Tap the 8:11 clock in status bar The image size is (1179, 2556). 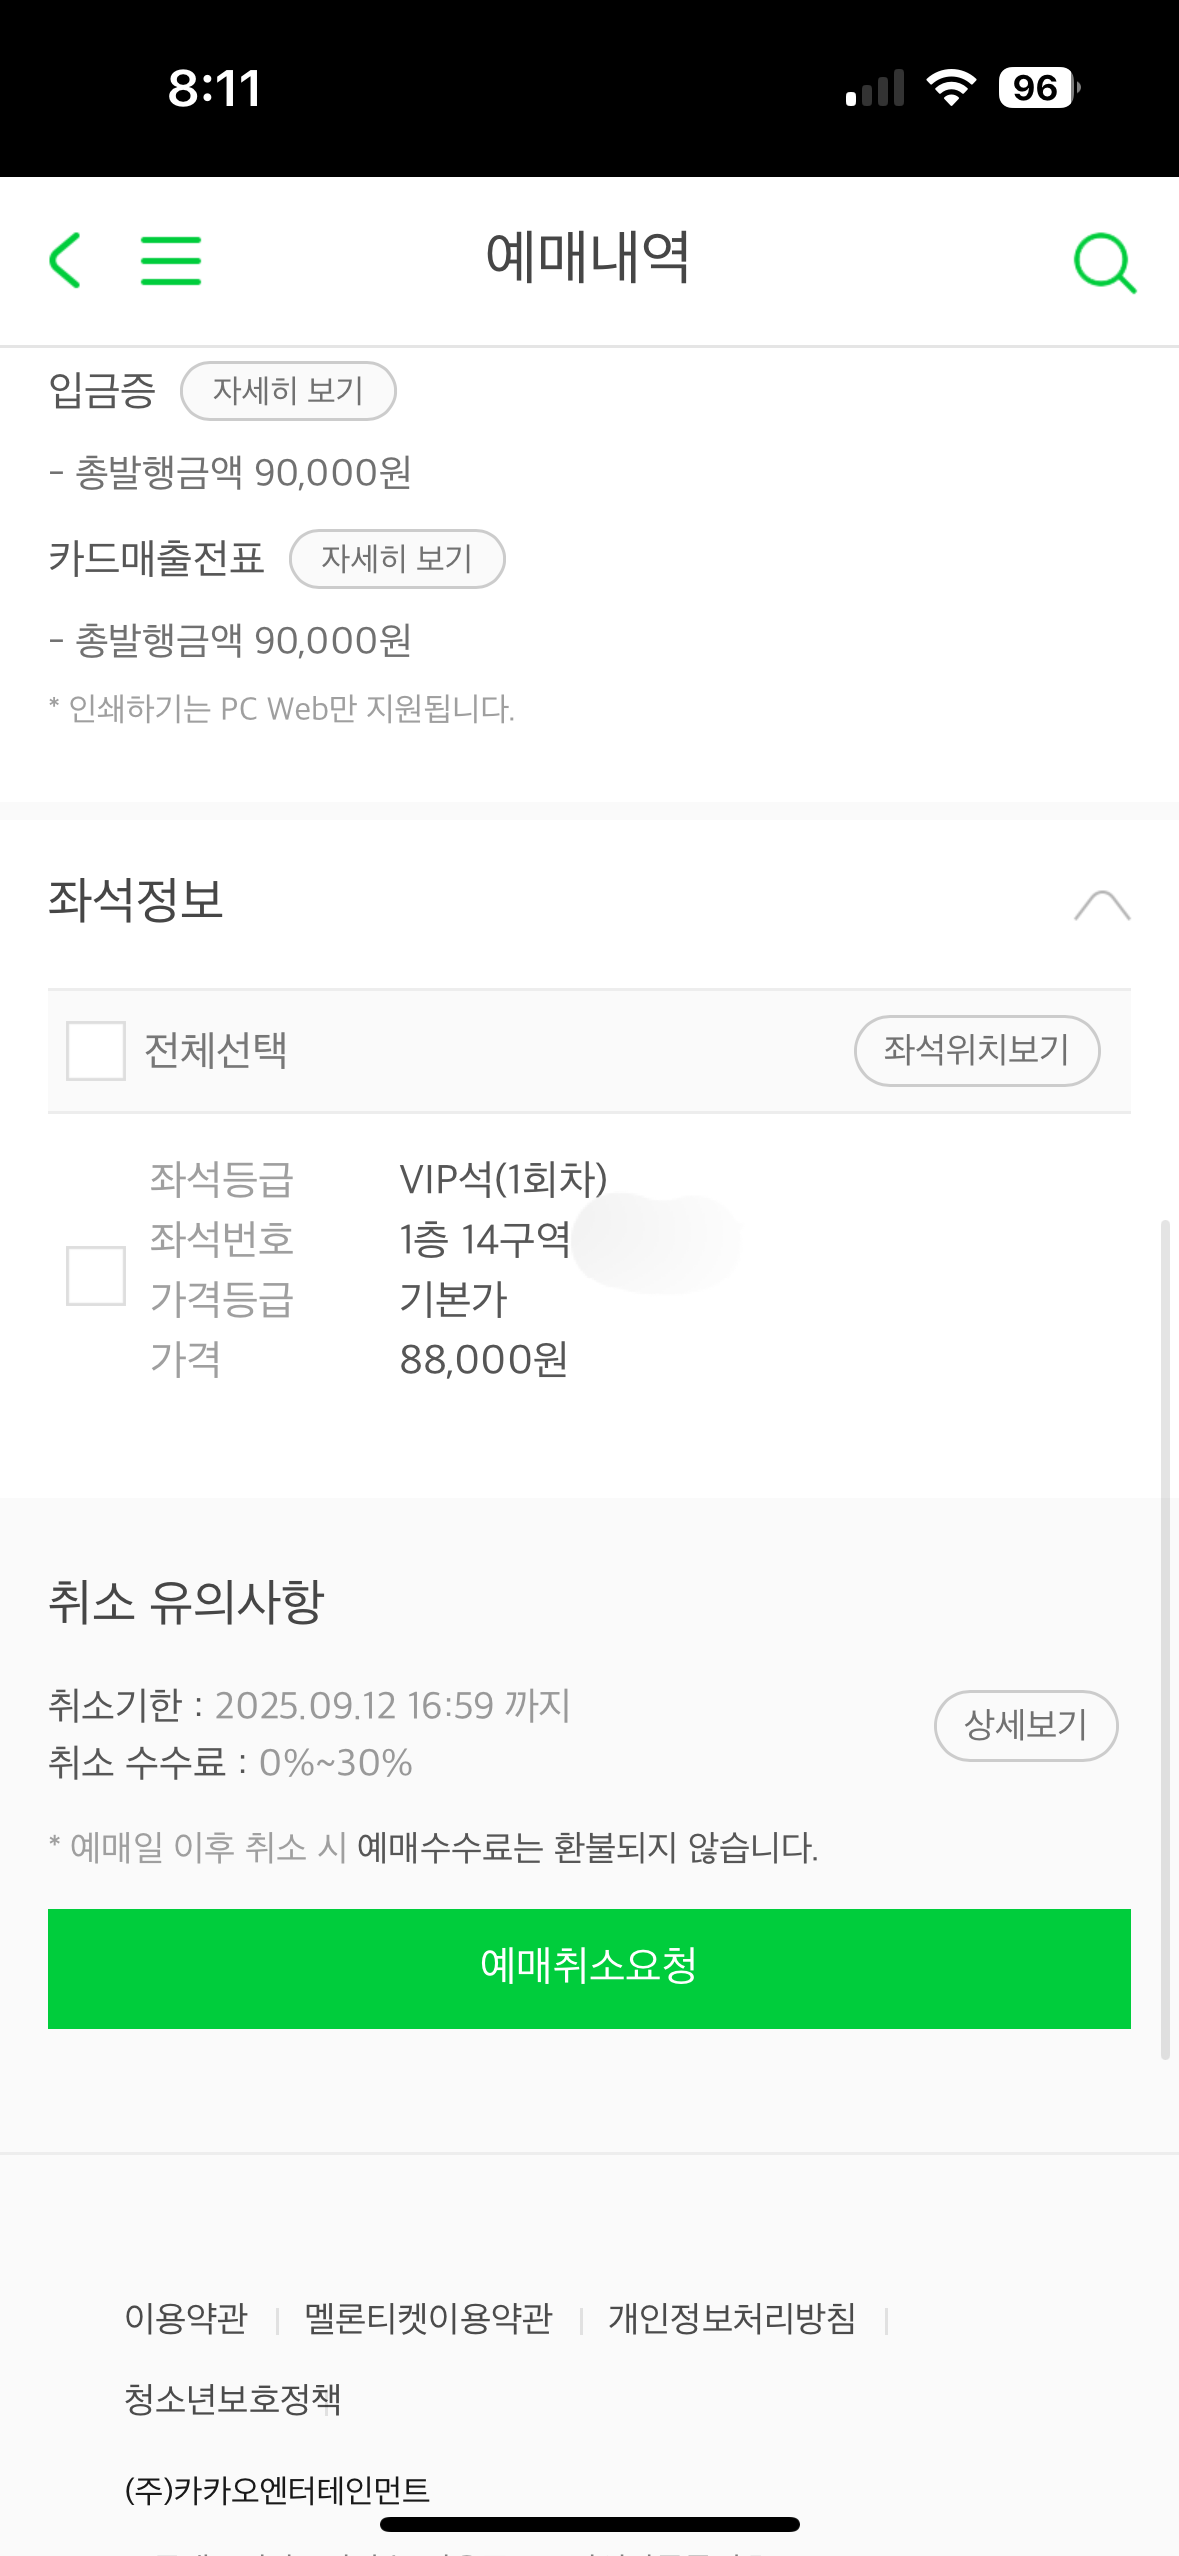214,88
